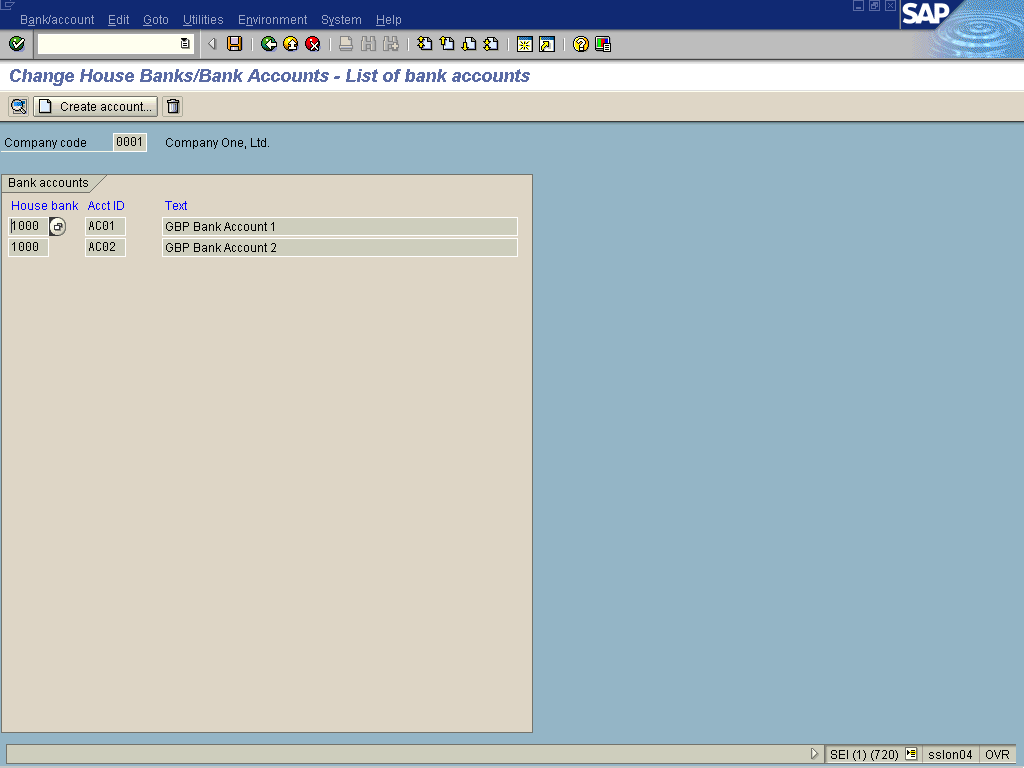The width and height of the screenshot is (1024, 768).
Task: Open the Edit menu
Action: point(118,20)
